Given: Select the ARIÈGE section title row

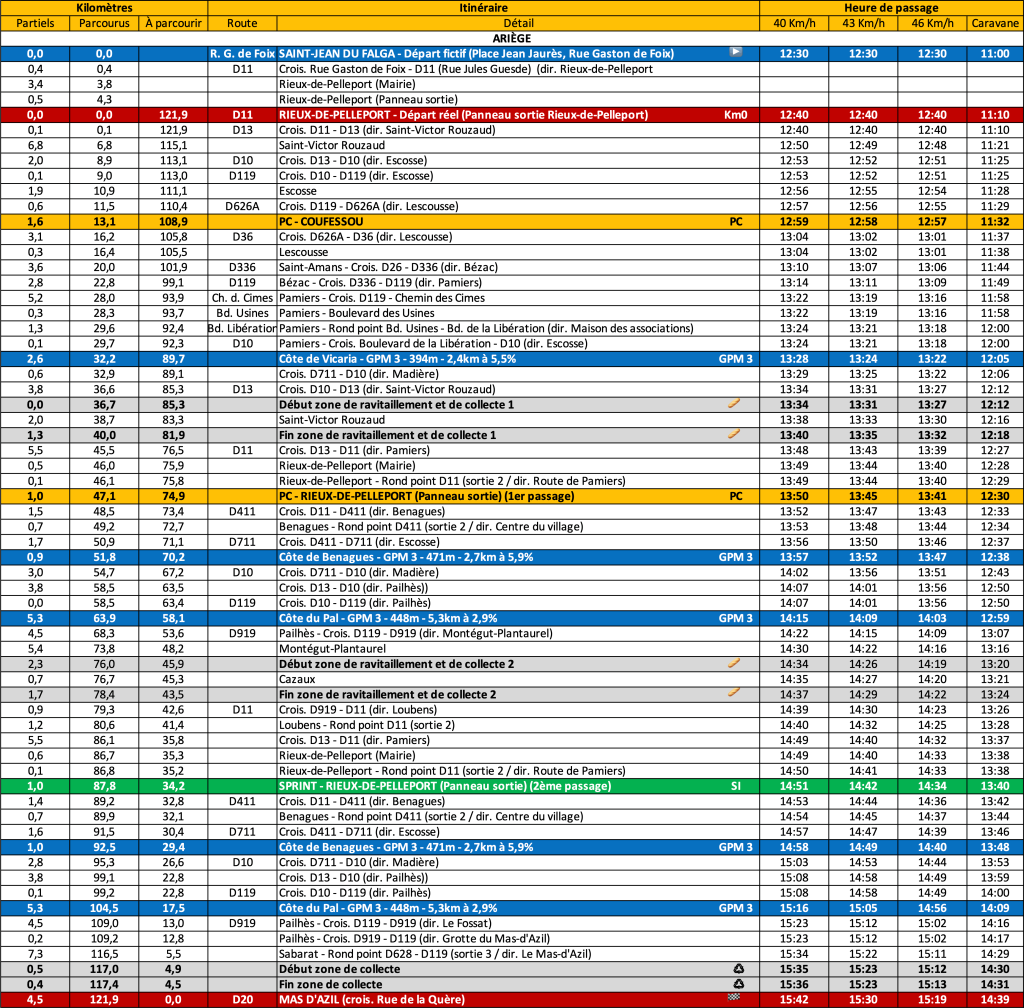Looking at the screenshot, I should click(511, 38).
